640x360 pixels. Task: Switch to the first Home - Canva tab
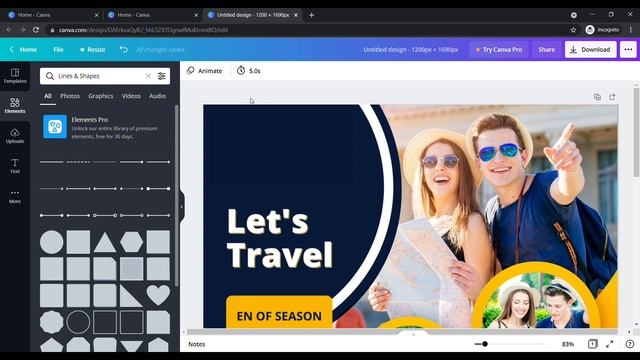[x=53, y=15]
